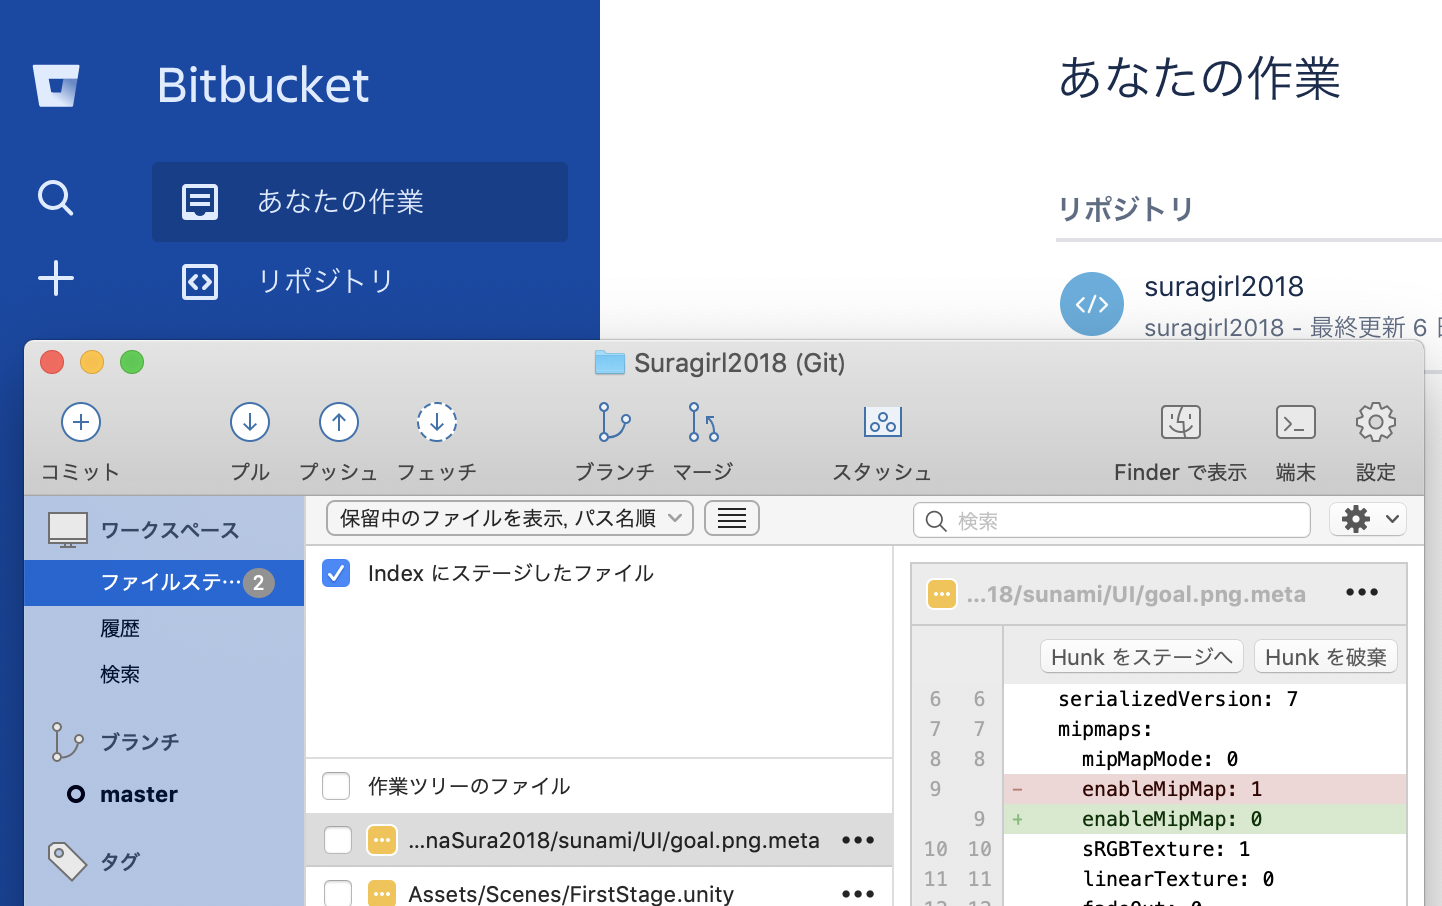
Task: Open the コミット (Commit) tool
Action: 80,422
